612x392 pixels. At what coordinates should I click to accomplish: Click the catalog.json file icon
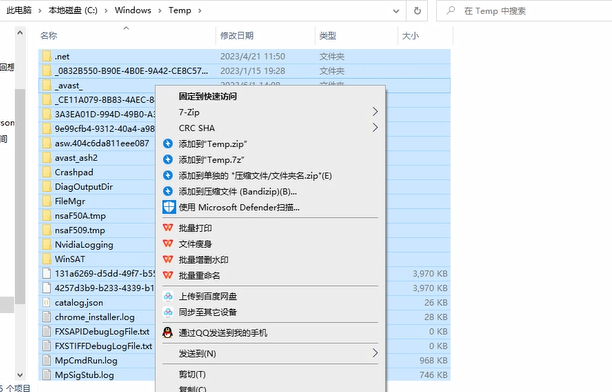click(x=46, y=302)
